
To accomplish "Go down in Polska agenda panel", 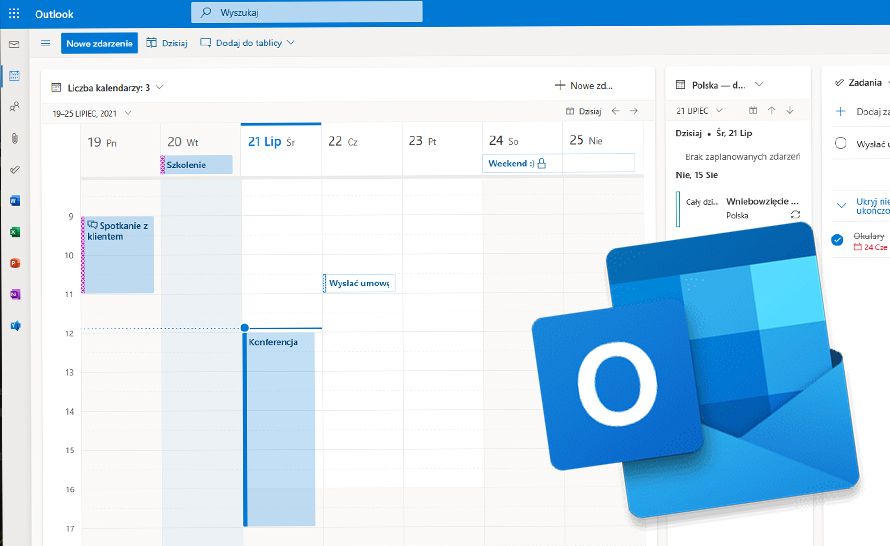I will pos(790,110).
